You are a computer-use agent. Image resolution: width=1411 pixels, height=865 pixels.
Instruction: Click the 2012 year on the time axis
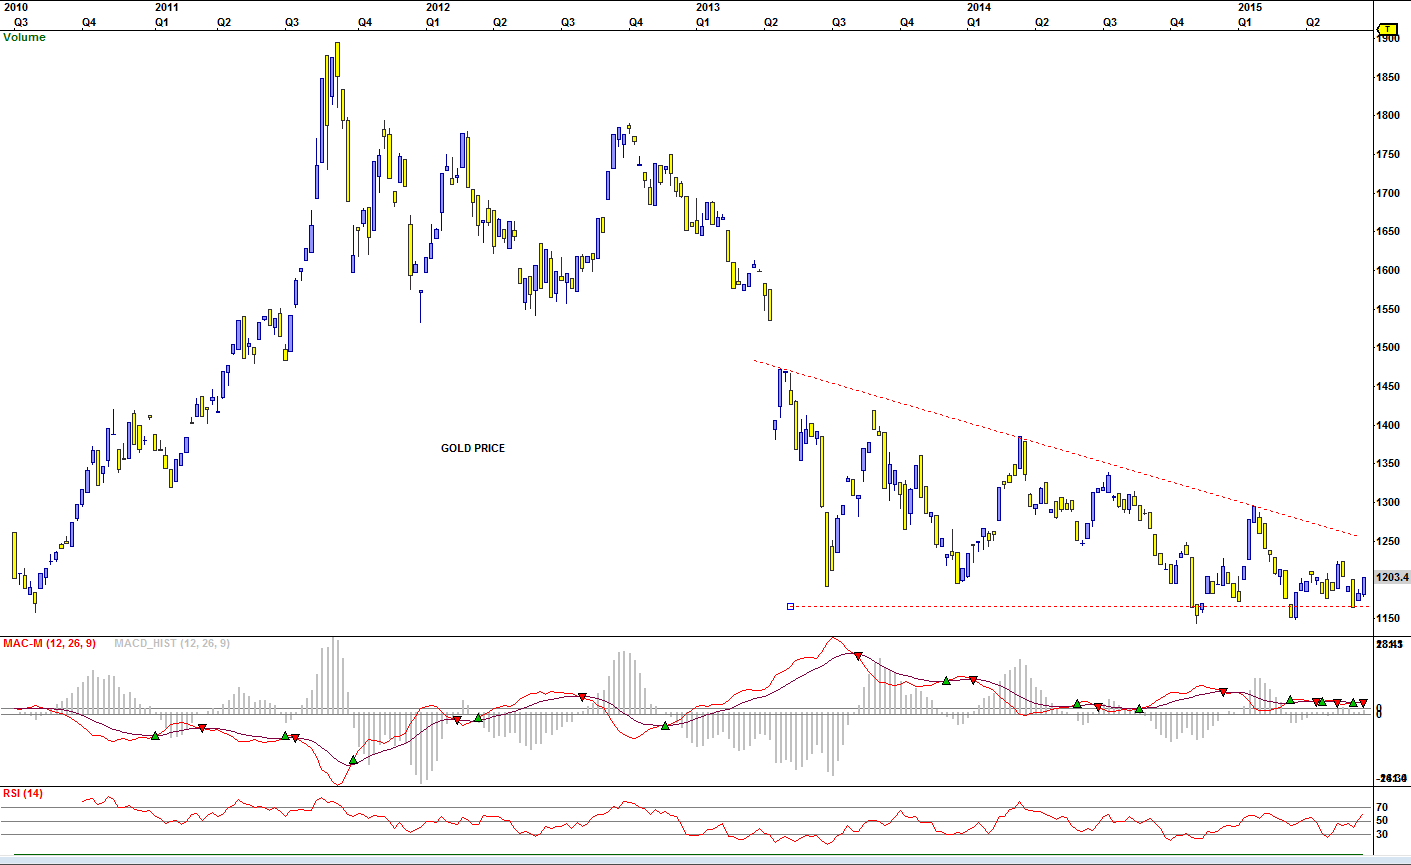(x=437, y=7)
